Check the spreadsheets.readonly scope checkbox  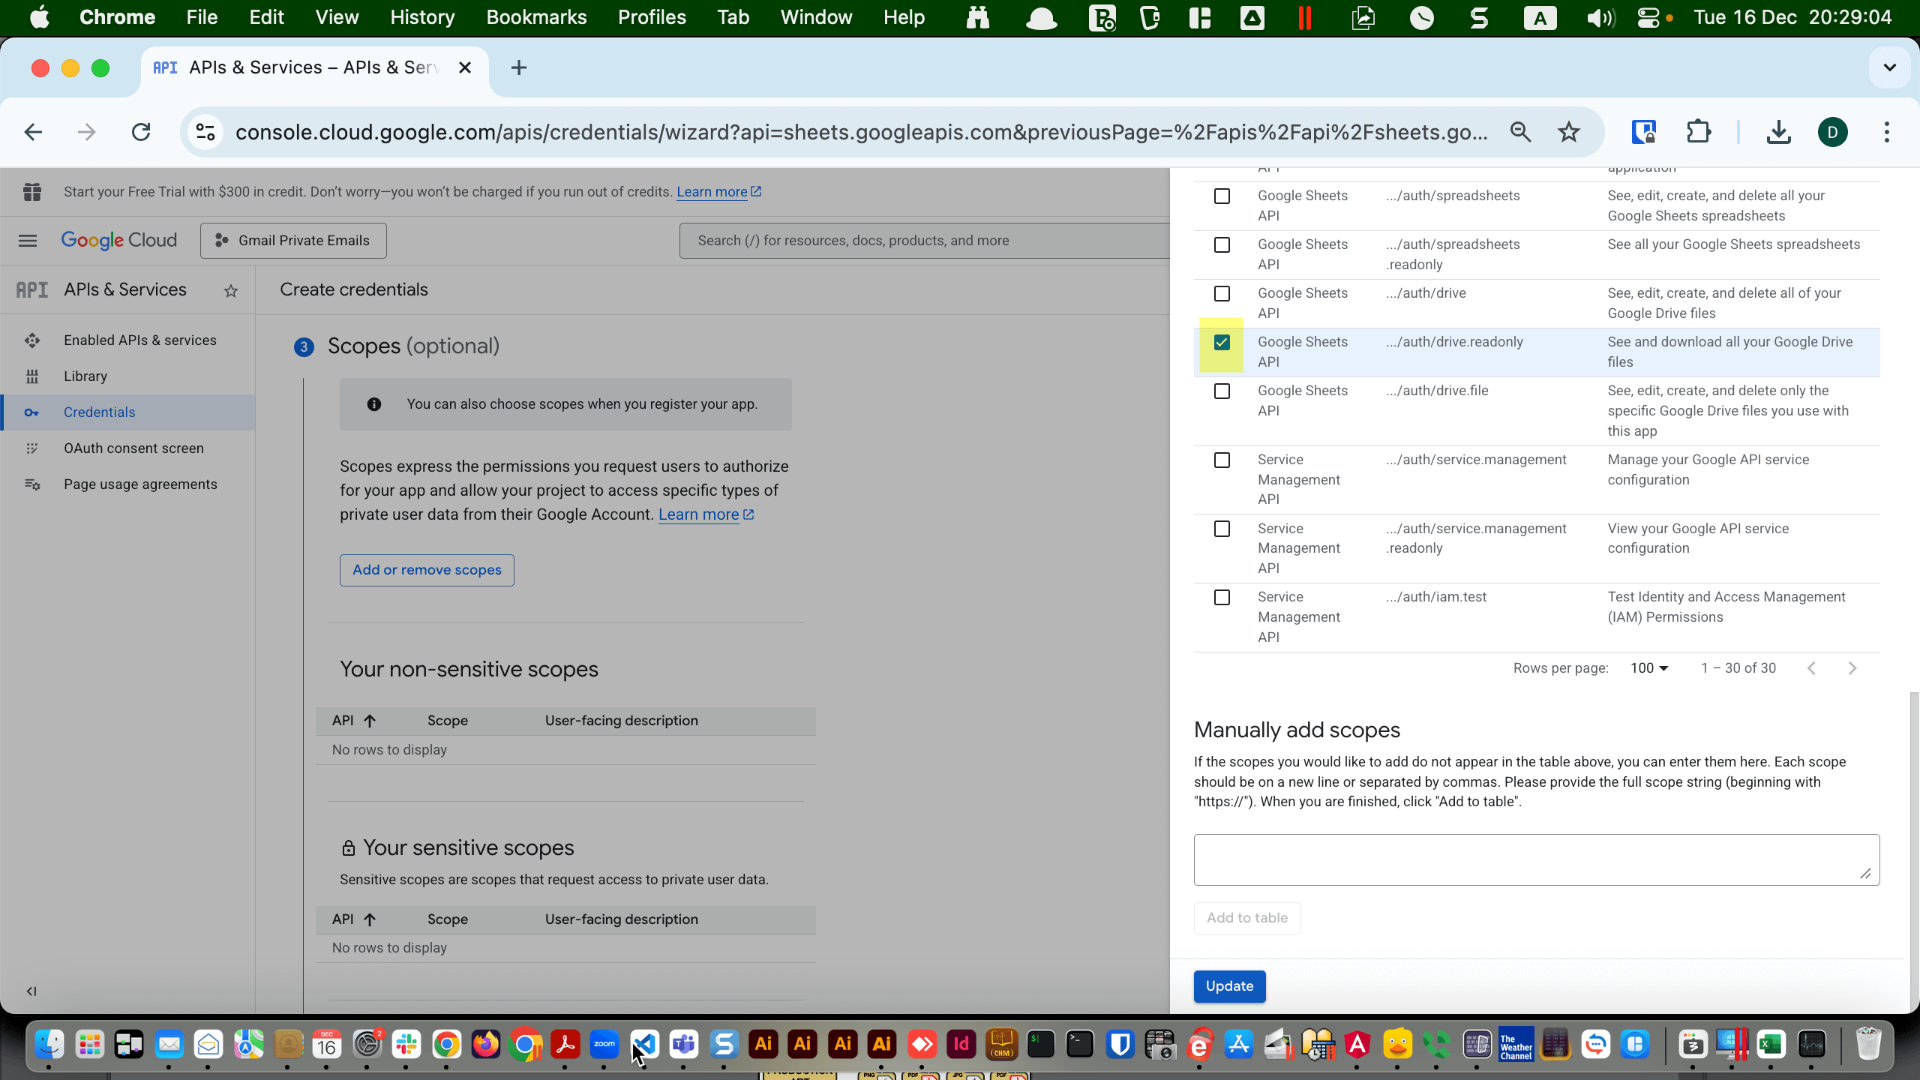pos(1222,245)
